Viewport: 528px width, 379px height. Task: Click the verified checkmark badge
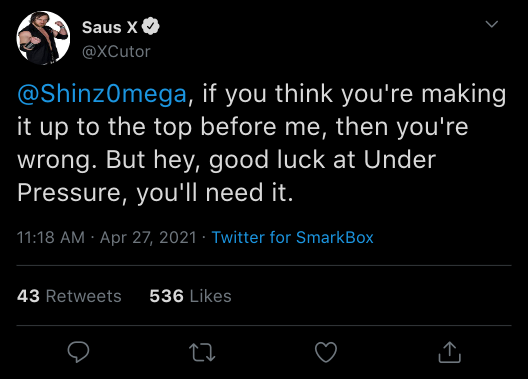point(151,26)
